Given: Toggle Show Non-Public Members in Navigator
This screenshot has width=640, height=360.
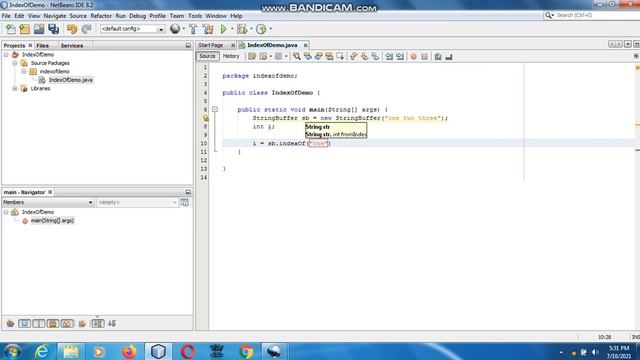Looking at the screenshot, I should coord(53,324).
